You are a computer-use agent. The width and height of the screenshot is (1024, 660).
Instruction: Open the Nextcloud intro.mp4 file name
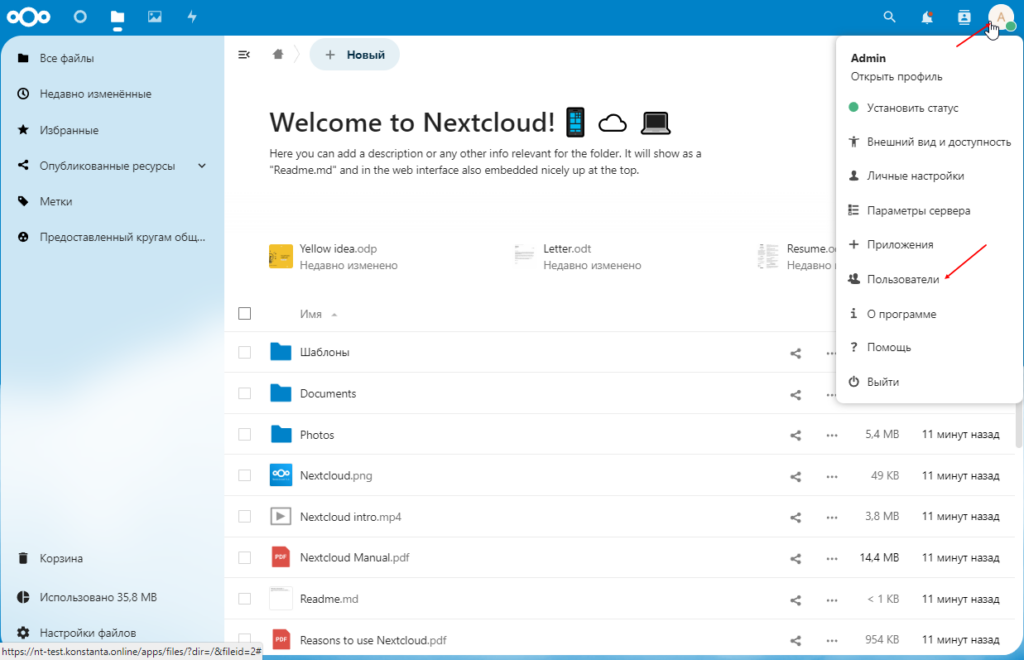pos(351,516)
